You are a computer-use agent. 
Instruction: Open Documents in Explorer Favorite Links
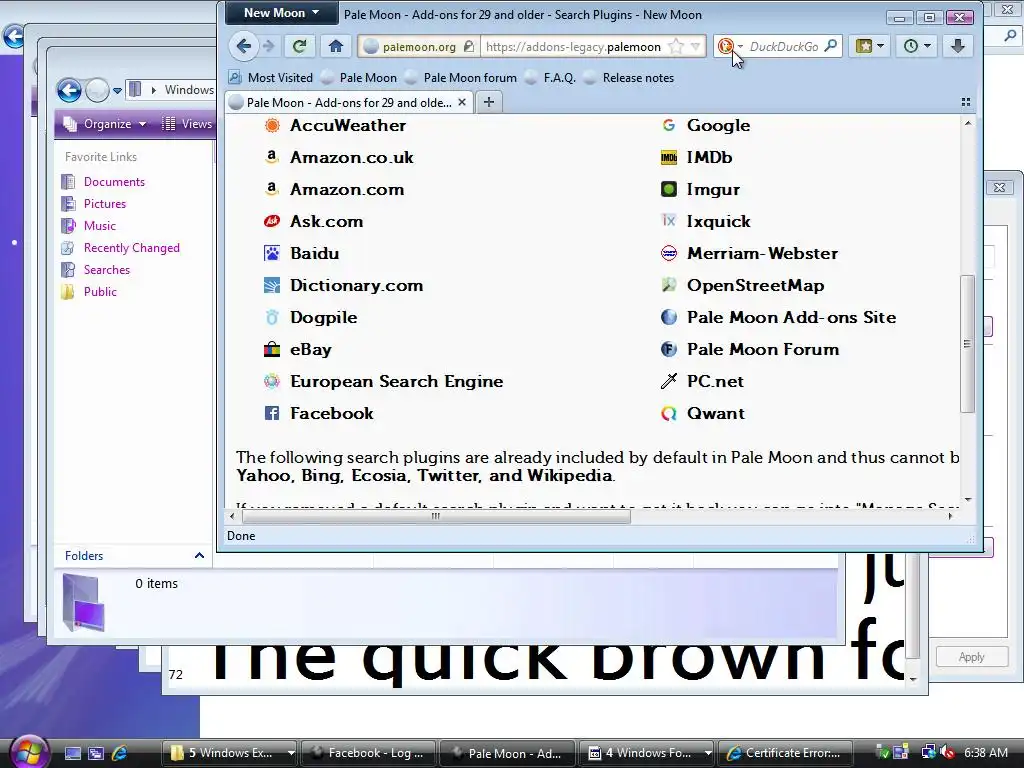click(114, 182)
